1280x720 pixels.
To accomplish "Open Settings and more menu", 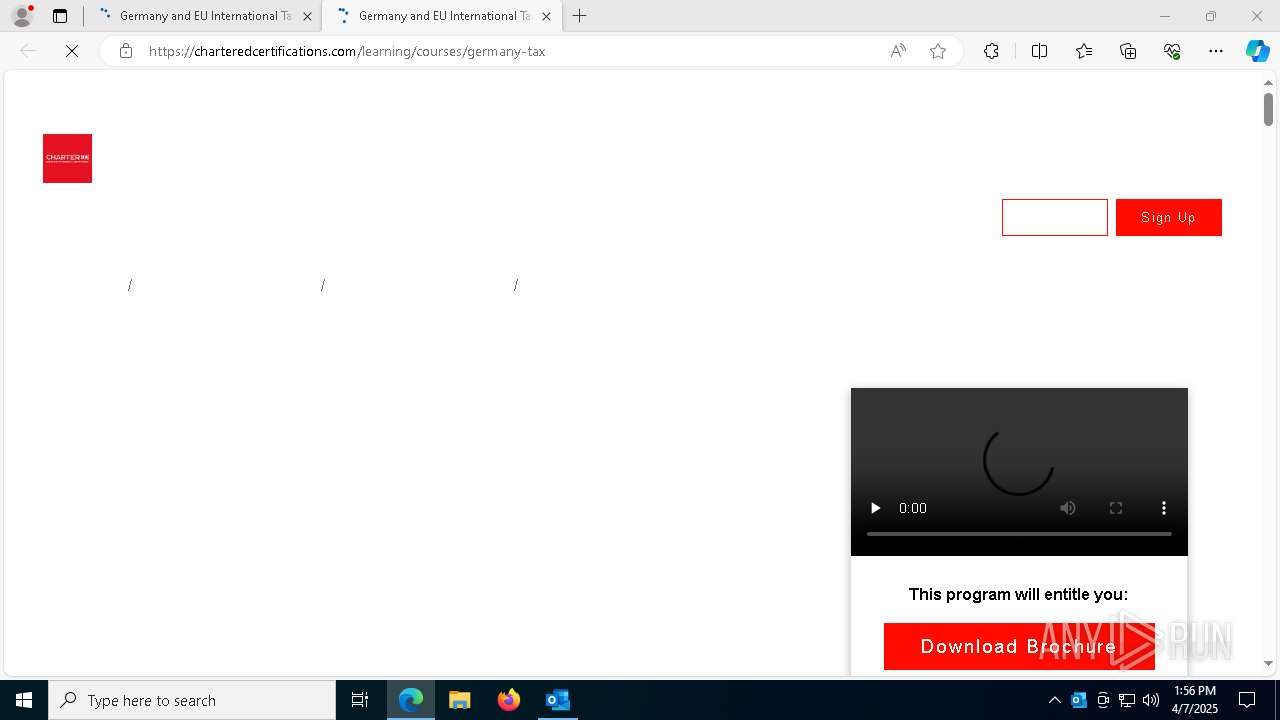I will pyautogui.click(x=1216, y=51).
